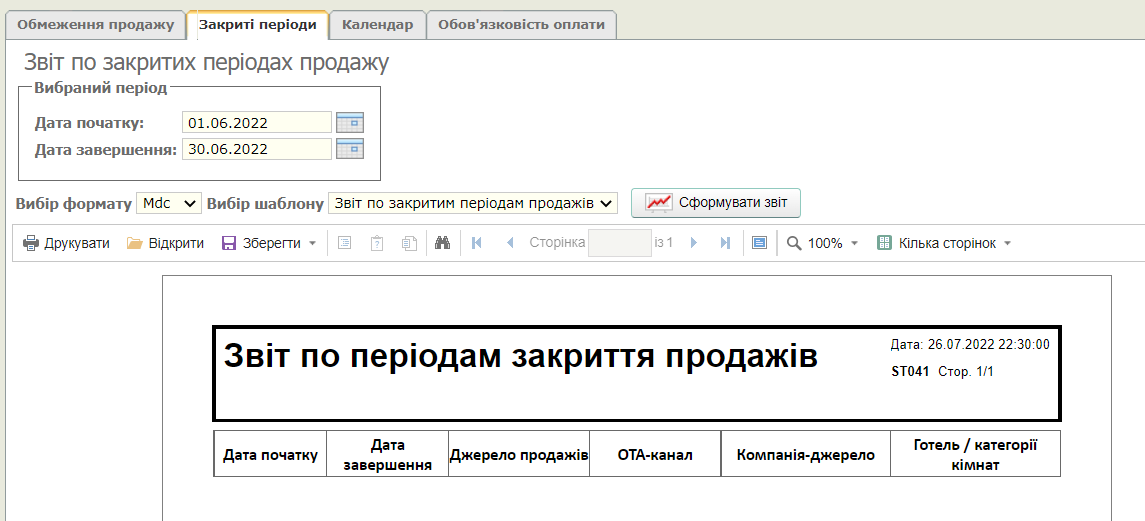Image resolution: width=1145 pixels, height=521 pixels.
Task: Open the Кілька сторінок view dropdown
Action: [944, 243]
